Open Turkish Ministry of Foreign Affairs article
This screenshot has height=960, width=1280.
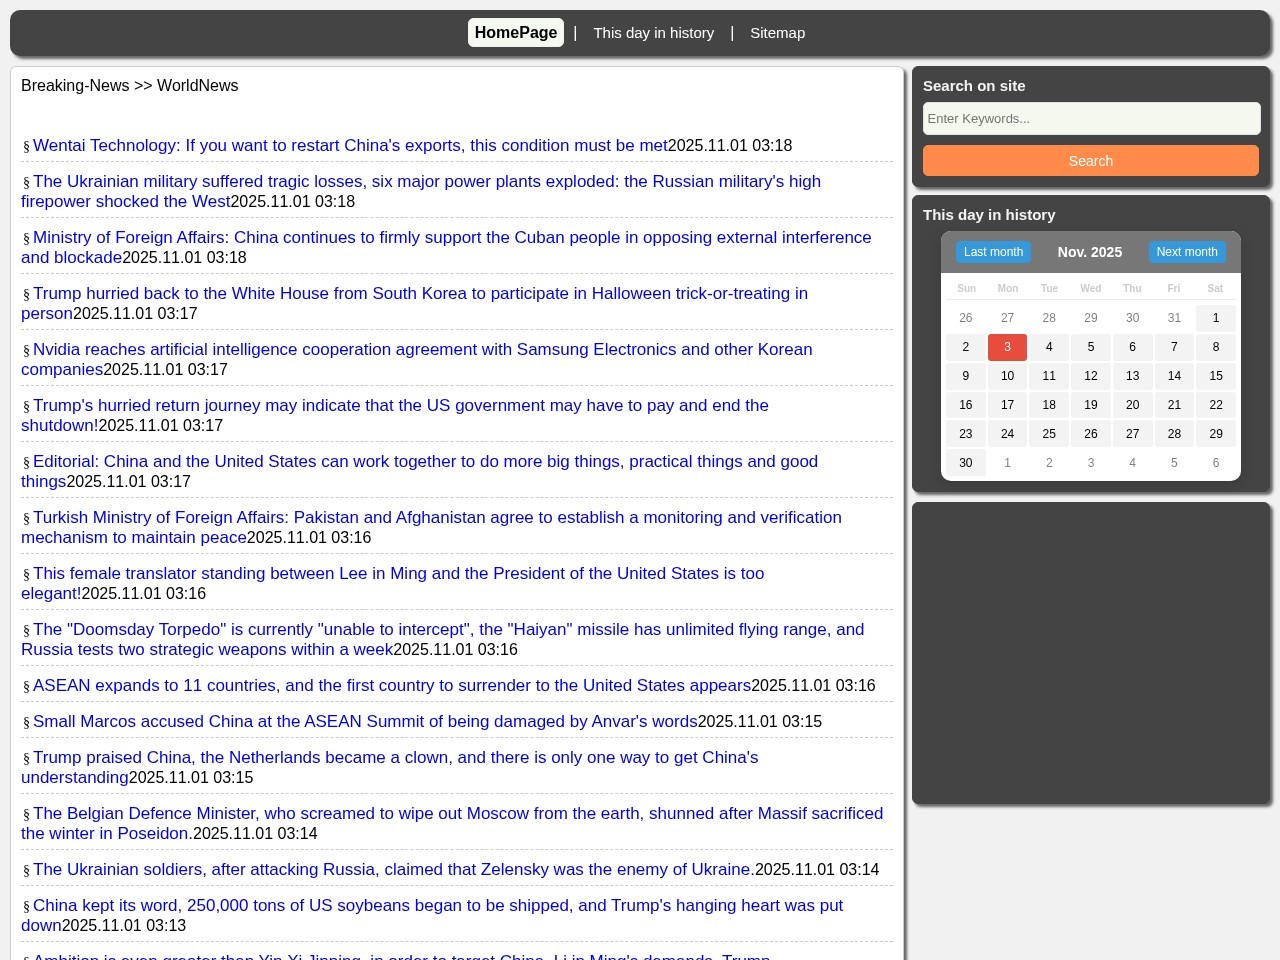click(x=437, y=518)
